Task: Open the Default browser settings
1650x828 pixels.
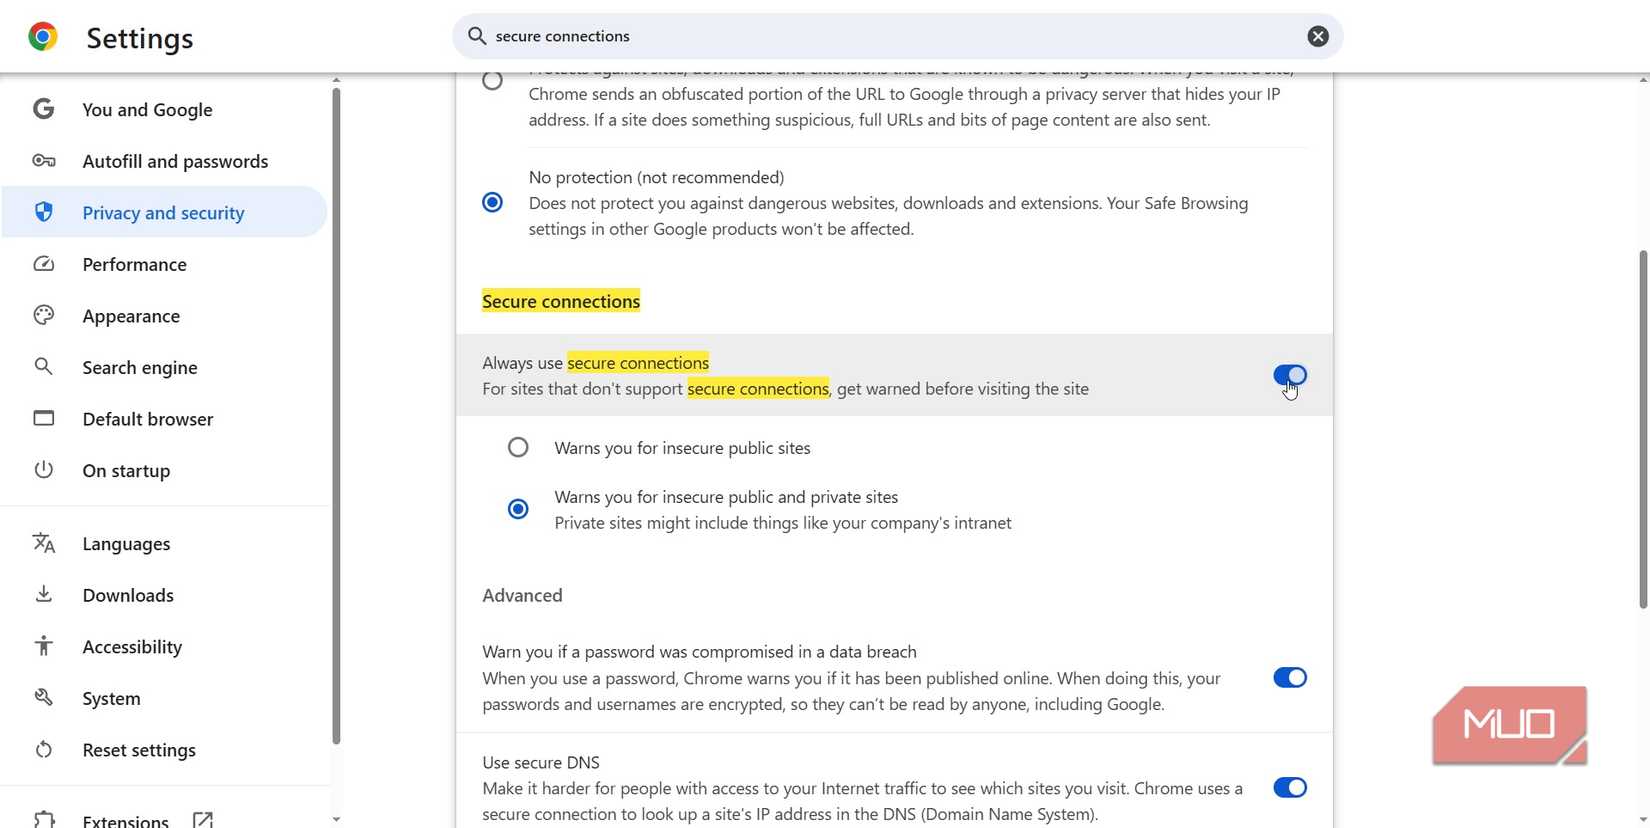Action: (147, 419)
